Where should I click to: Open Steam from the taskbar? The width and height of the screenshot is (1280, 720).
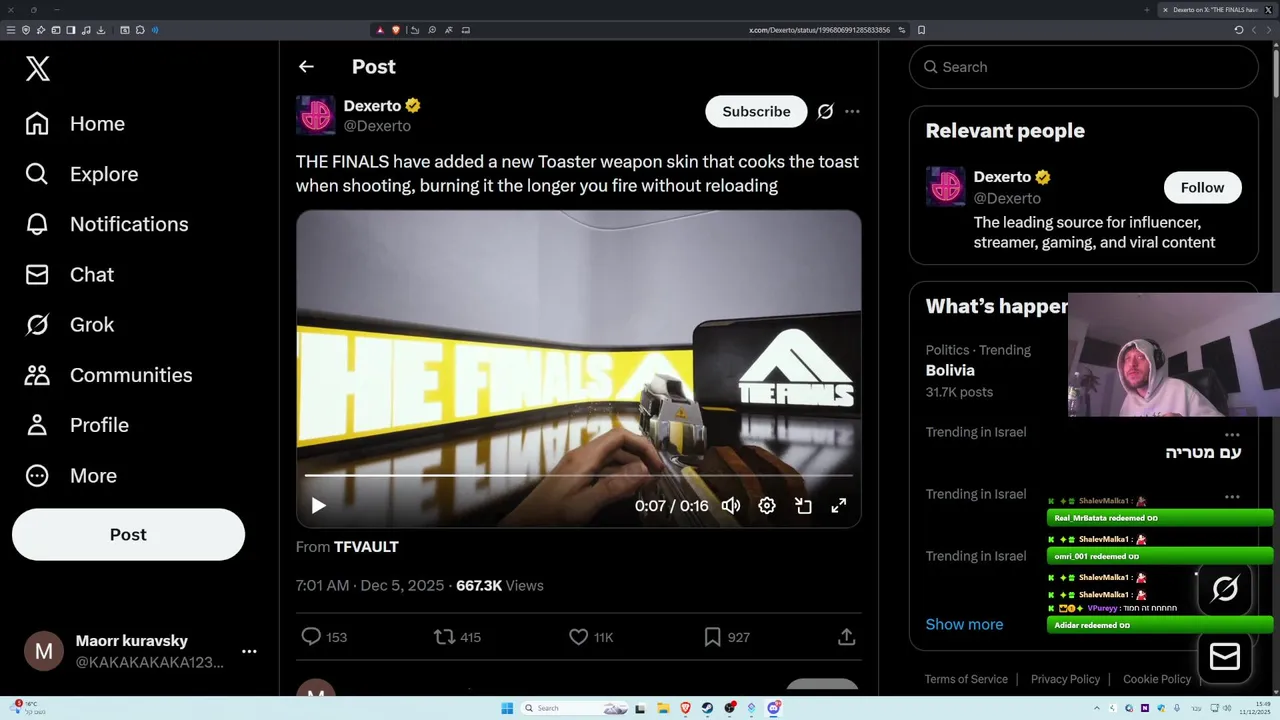tap(707, 708)
